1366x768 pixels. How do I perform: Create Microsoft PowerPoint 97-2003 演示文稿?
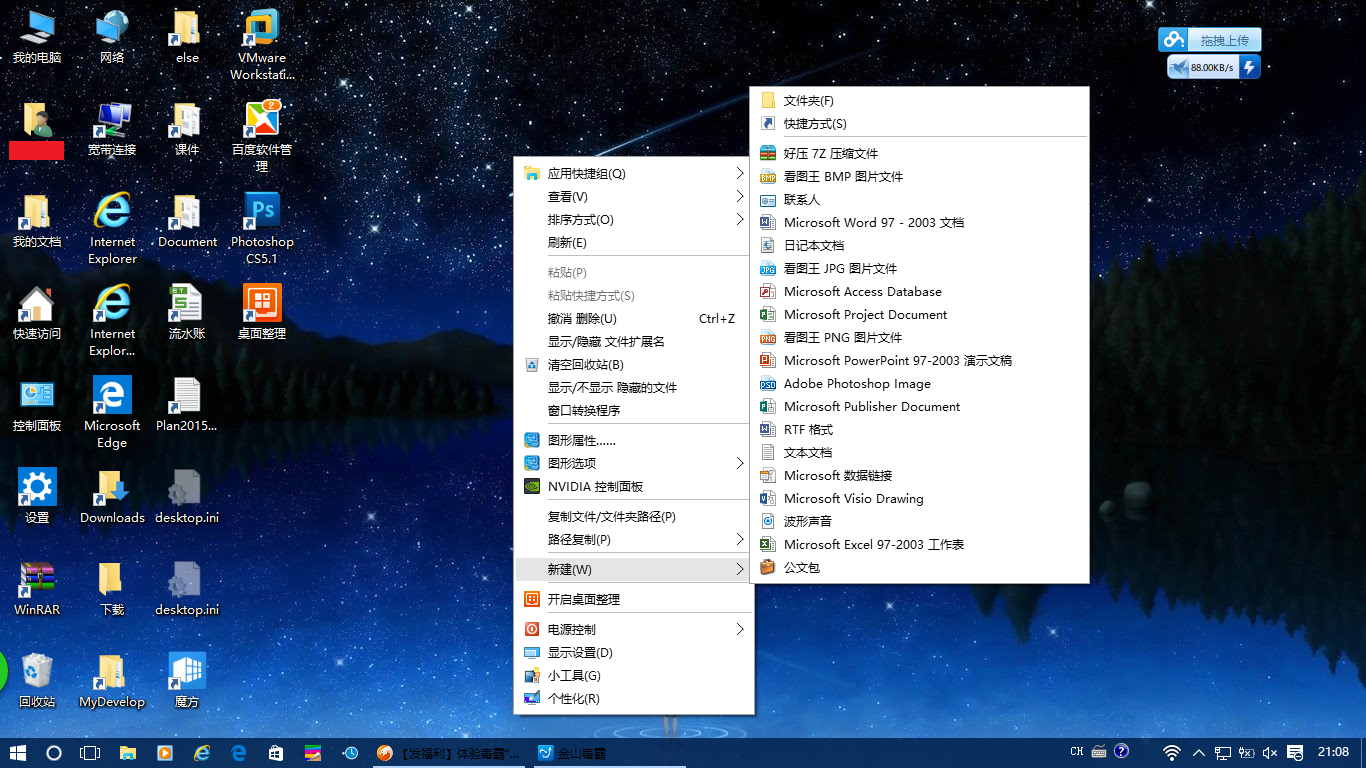[x=919, y=360]
